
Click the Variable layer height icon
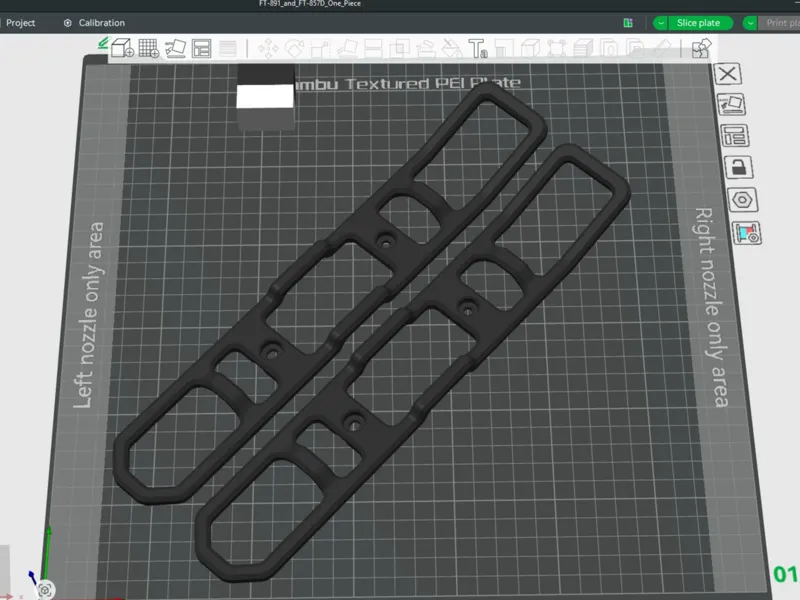(x=228, y=49)
